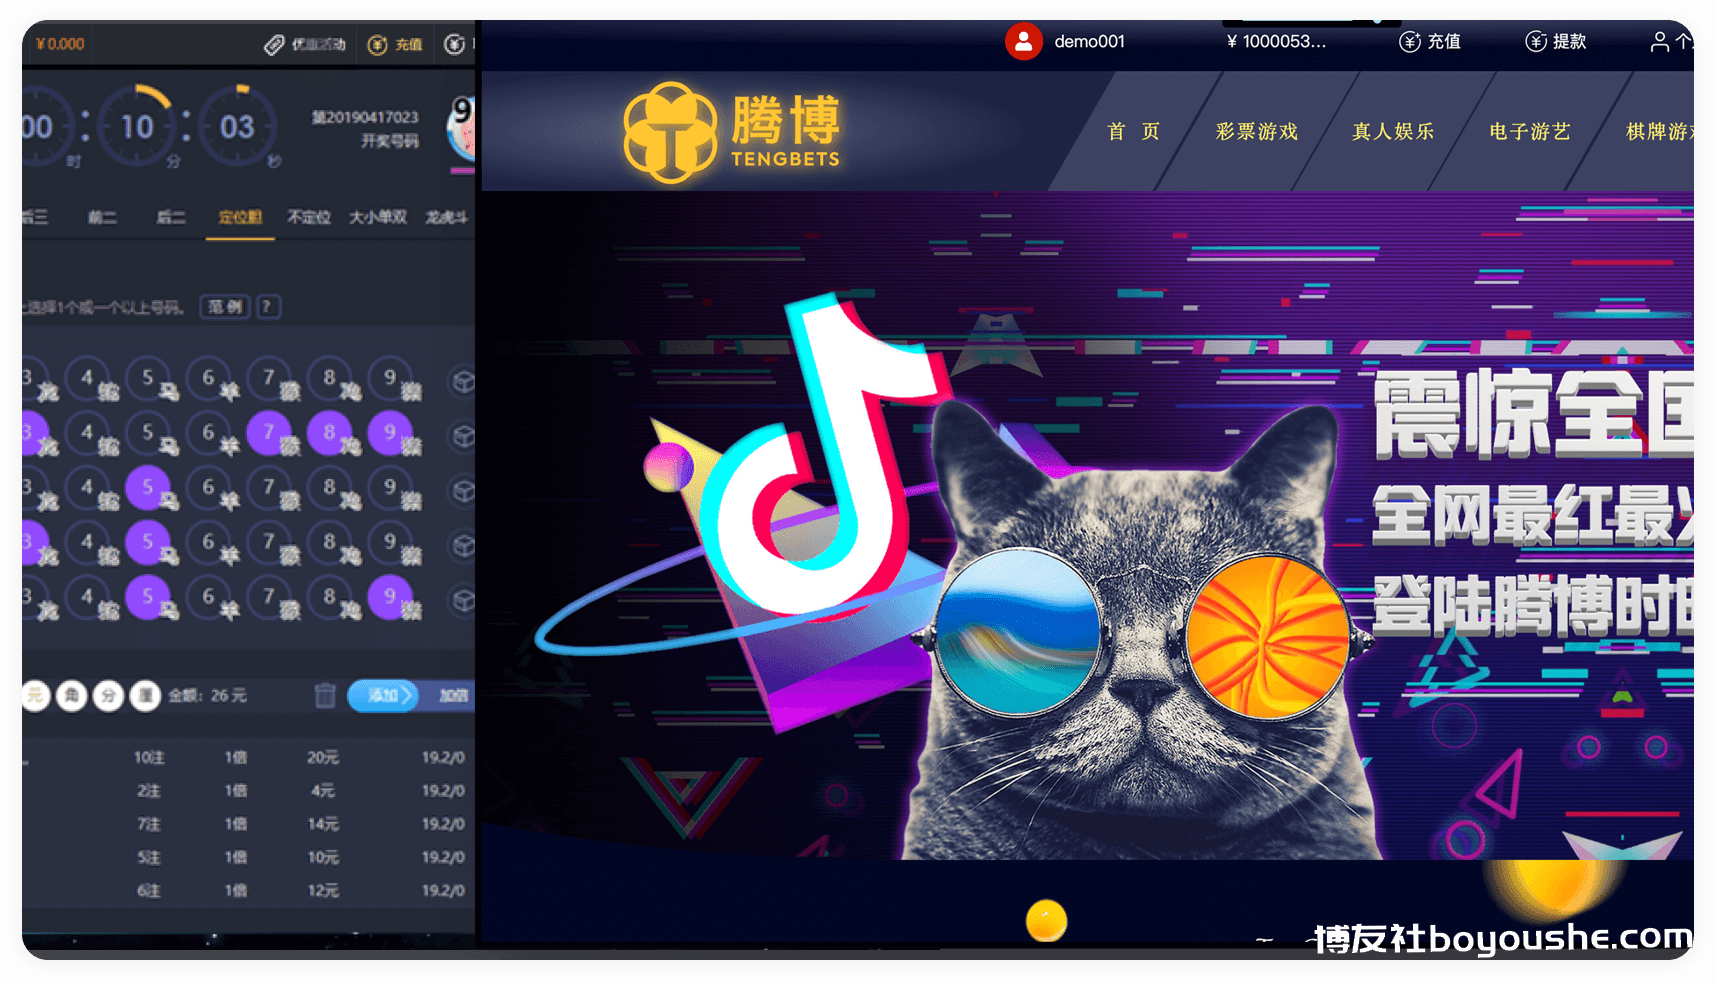
Task: Choose the 元 currency unit
Action: point(35,695)
